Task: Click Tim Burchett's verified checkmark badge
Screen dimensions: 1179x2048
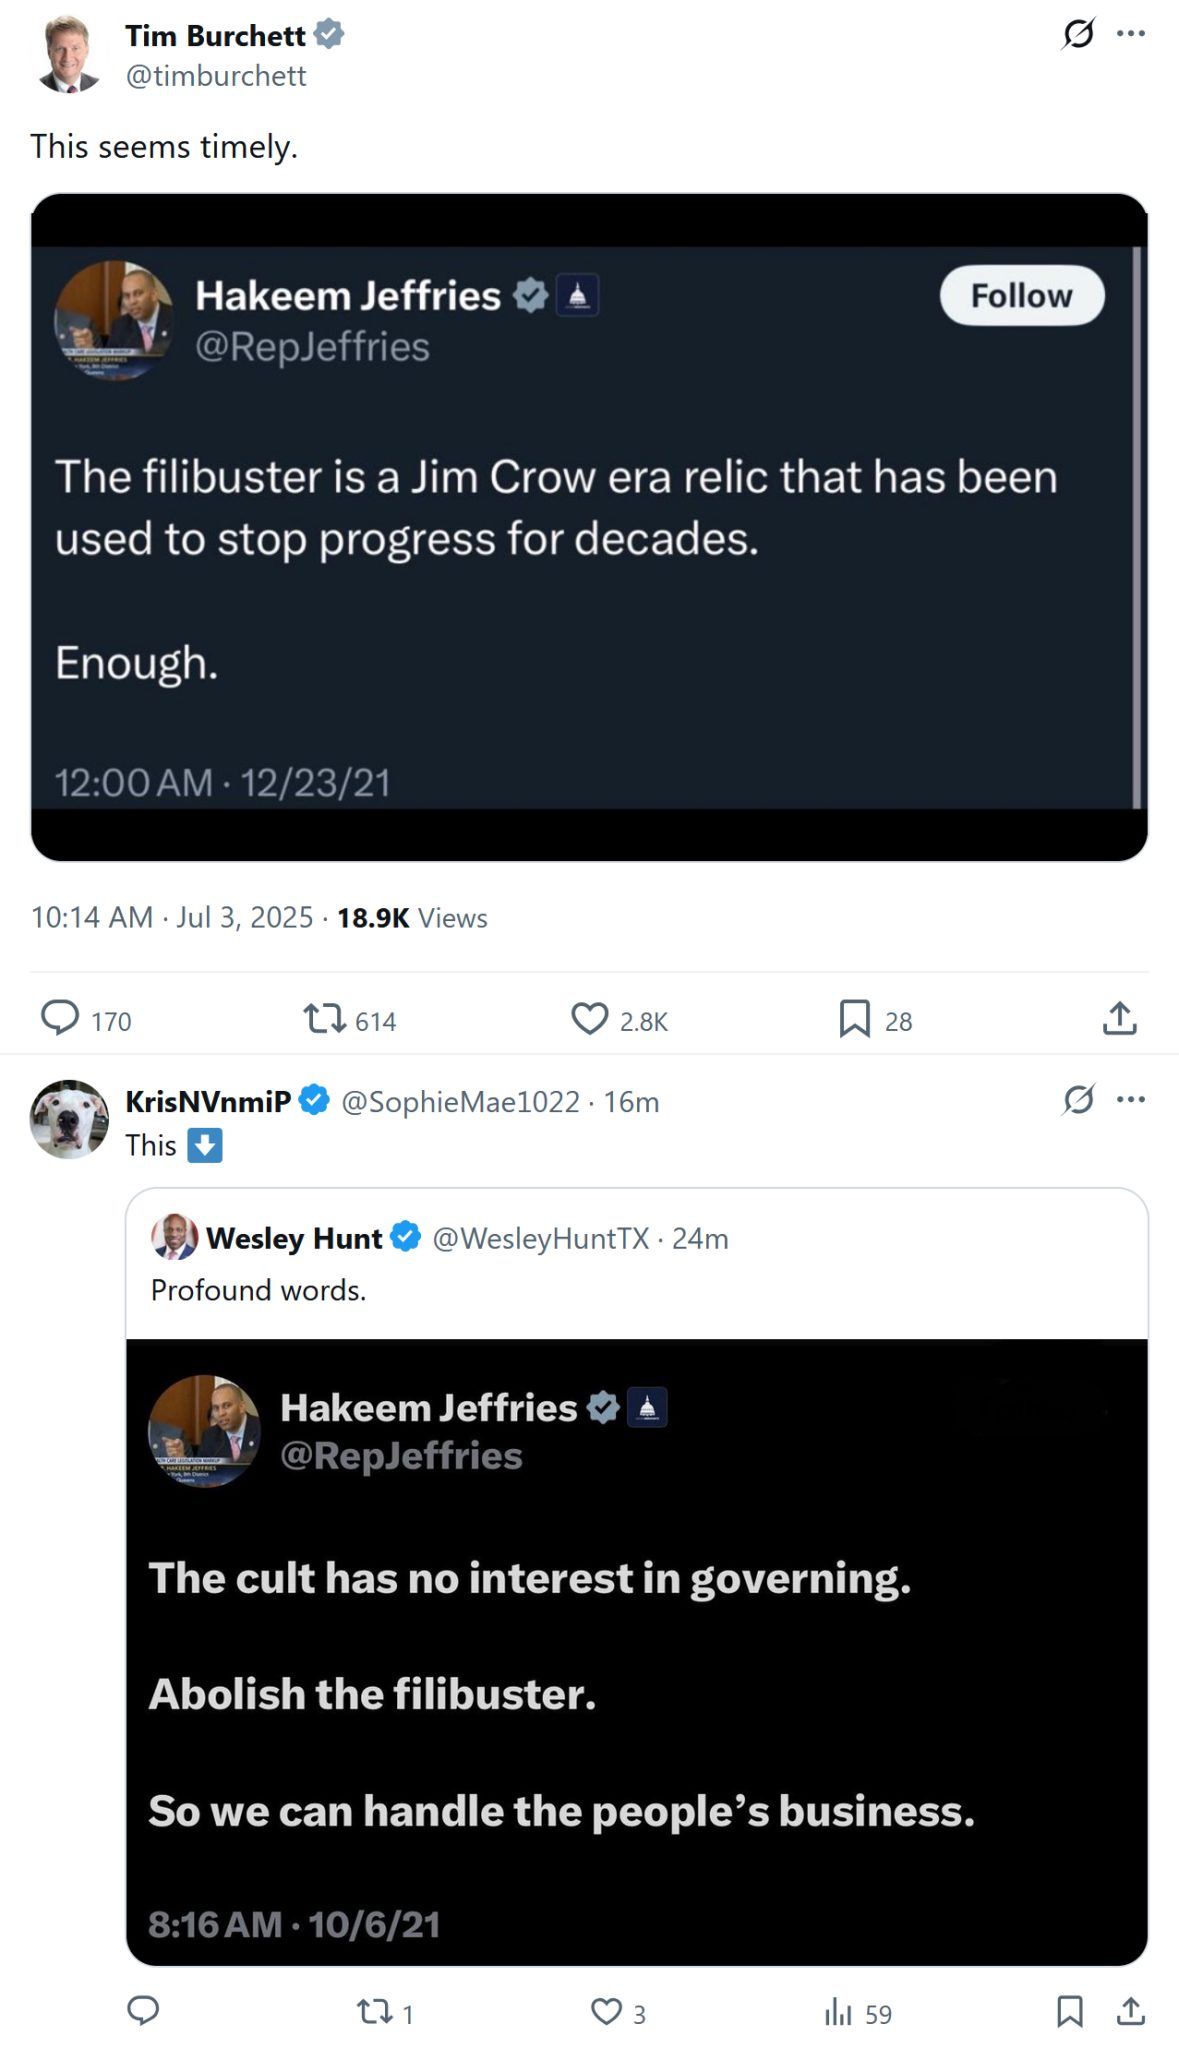Action: pos(330,34)
